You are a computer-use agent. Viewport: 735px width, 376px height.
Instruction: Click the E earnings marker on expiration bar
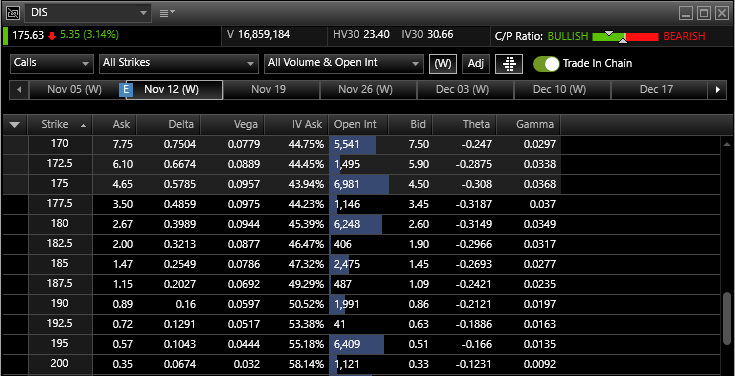coord(125,89)
